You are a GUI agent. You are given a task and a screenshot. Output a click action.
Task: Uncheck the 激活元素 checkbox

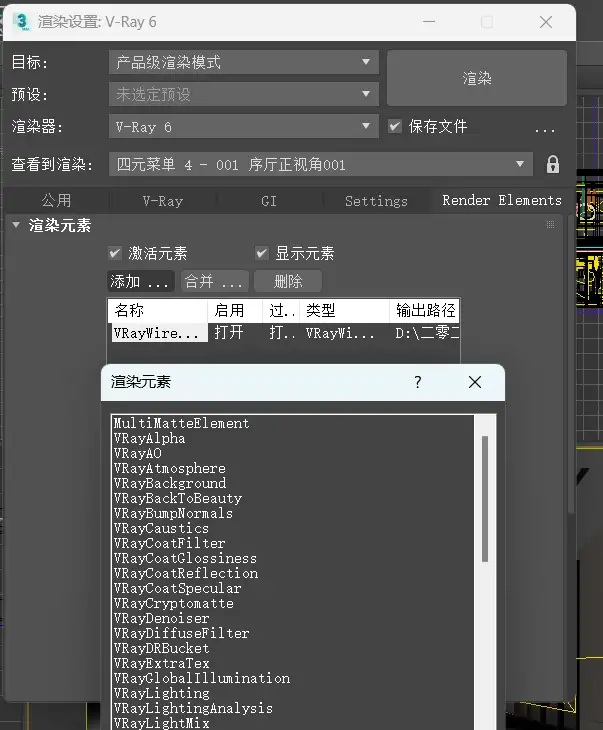(x=115, y=253)
